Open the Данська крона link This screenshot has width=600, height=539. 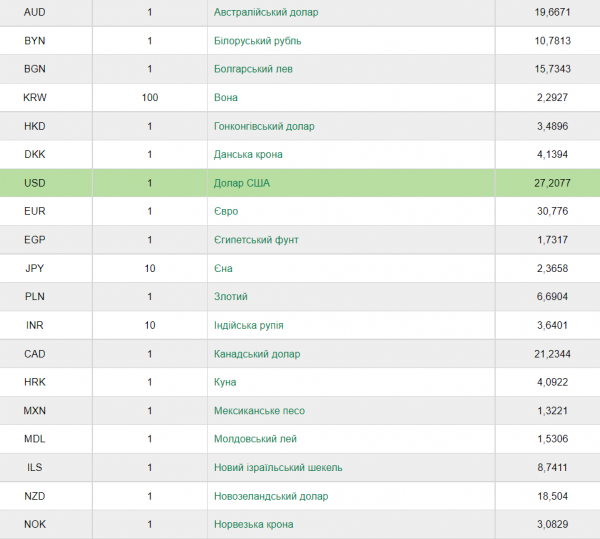point(248,155)
